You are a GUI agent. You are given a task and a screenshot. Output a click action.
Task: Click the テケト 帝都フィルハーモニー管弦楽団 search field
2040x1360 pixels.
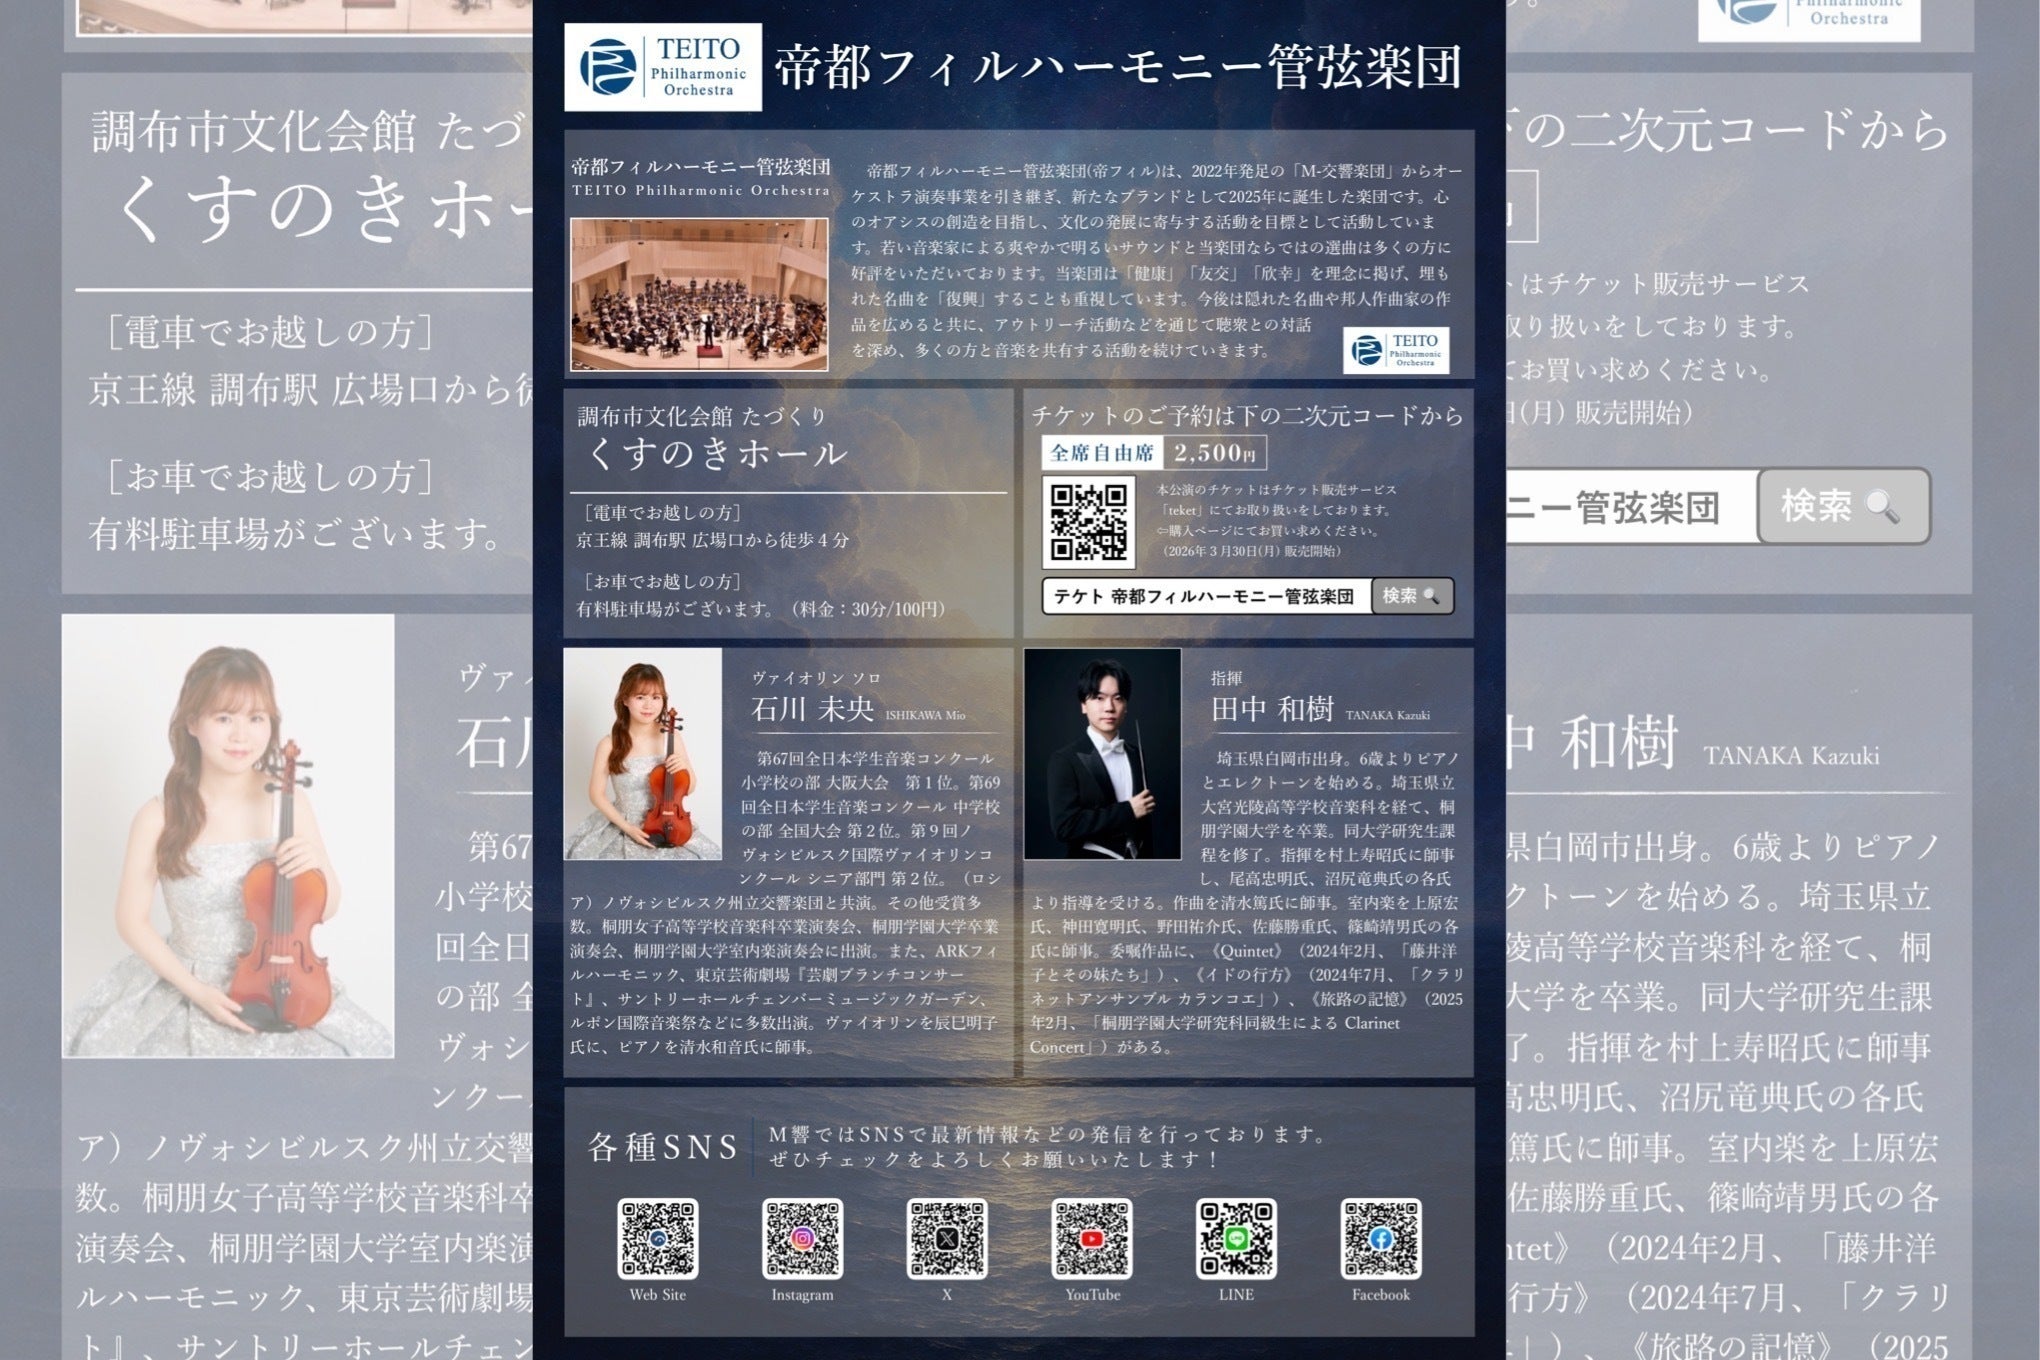[1206, 596]
